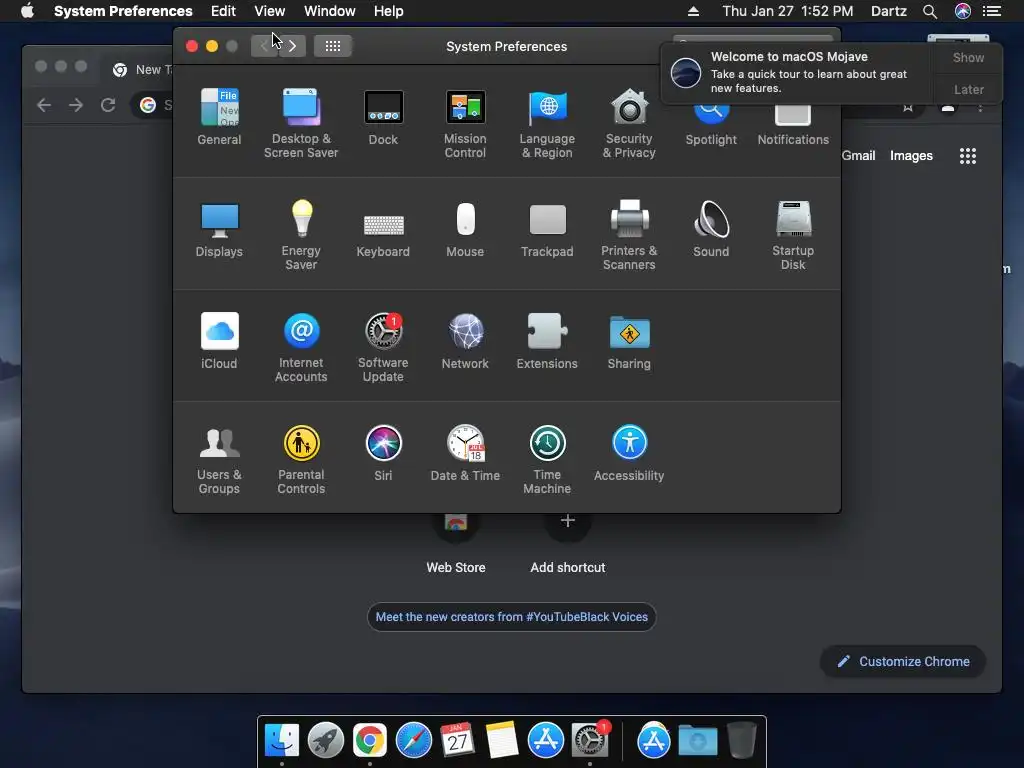
Task: Click the Add shortcut button in Chrome
Action: 568,542
